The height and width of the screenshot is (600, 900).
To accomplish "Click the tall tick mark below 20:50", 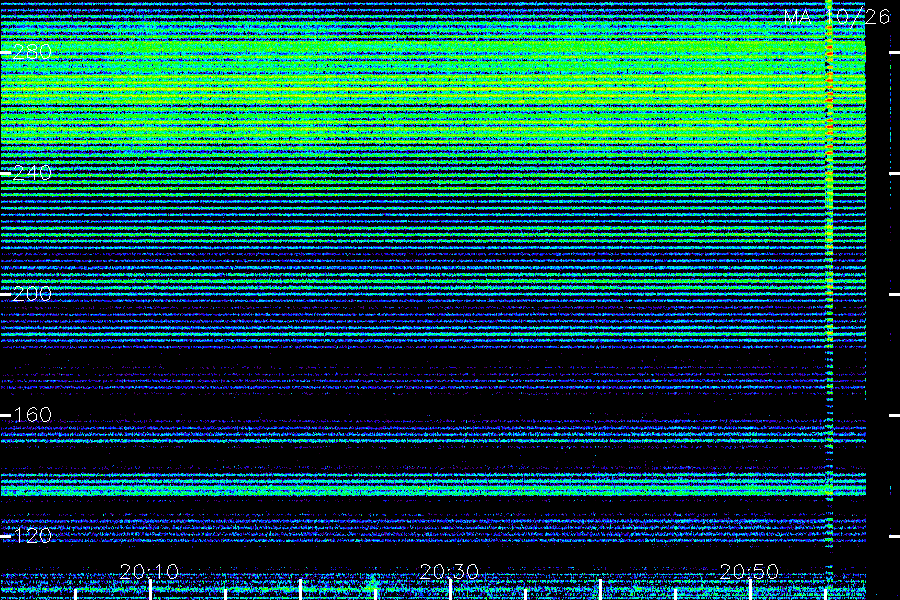I will [x=750, y=590].
